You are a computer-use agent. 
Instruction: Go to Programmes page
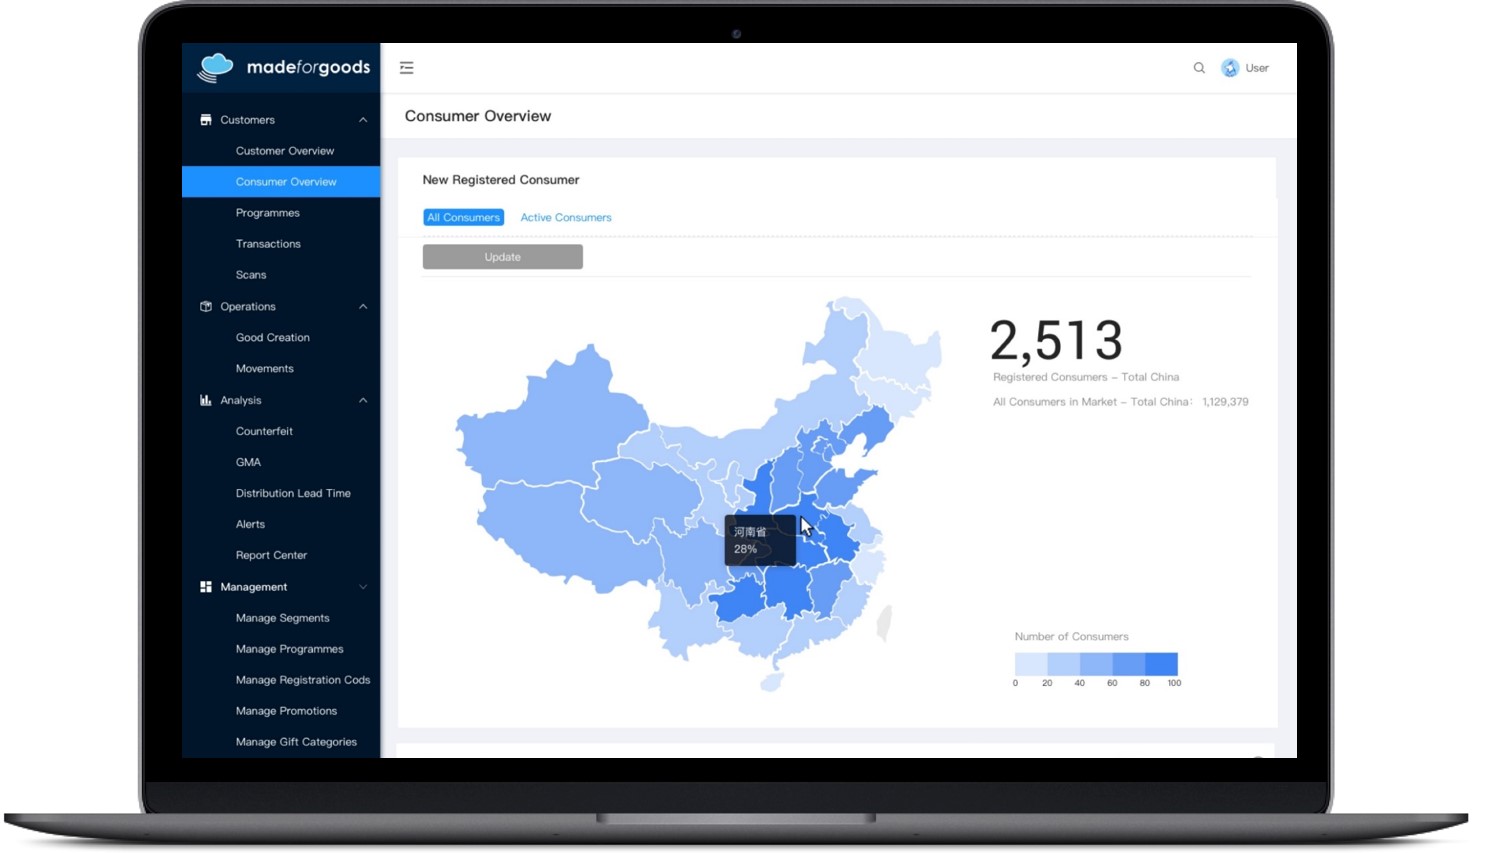[x=267, y=213]
